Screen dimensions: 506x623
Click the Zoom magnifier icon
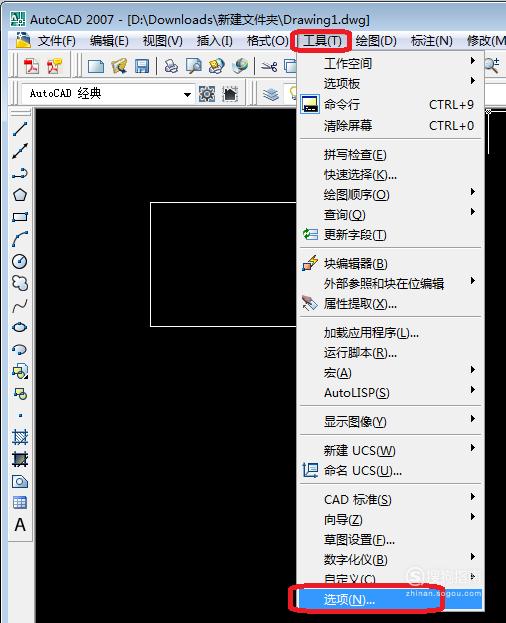pos(492,66)
